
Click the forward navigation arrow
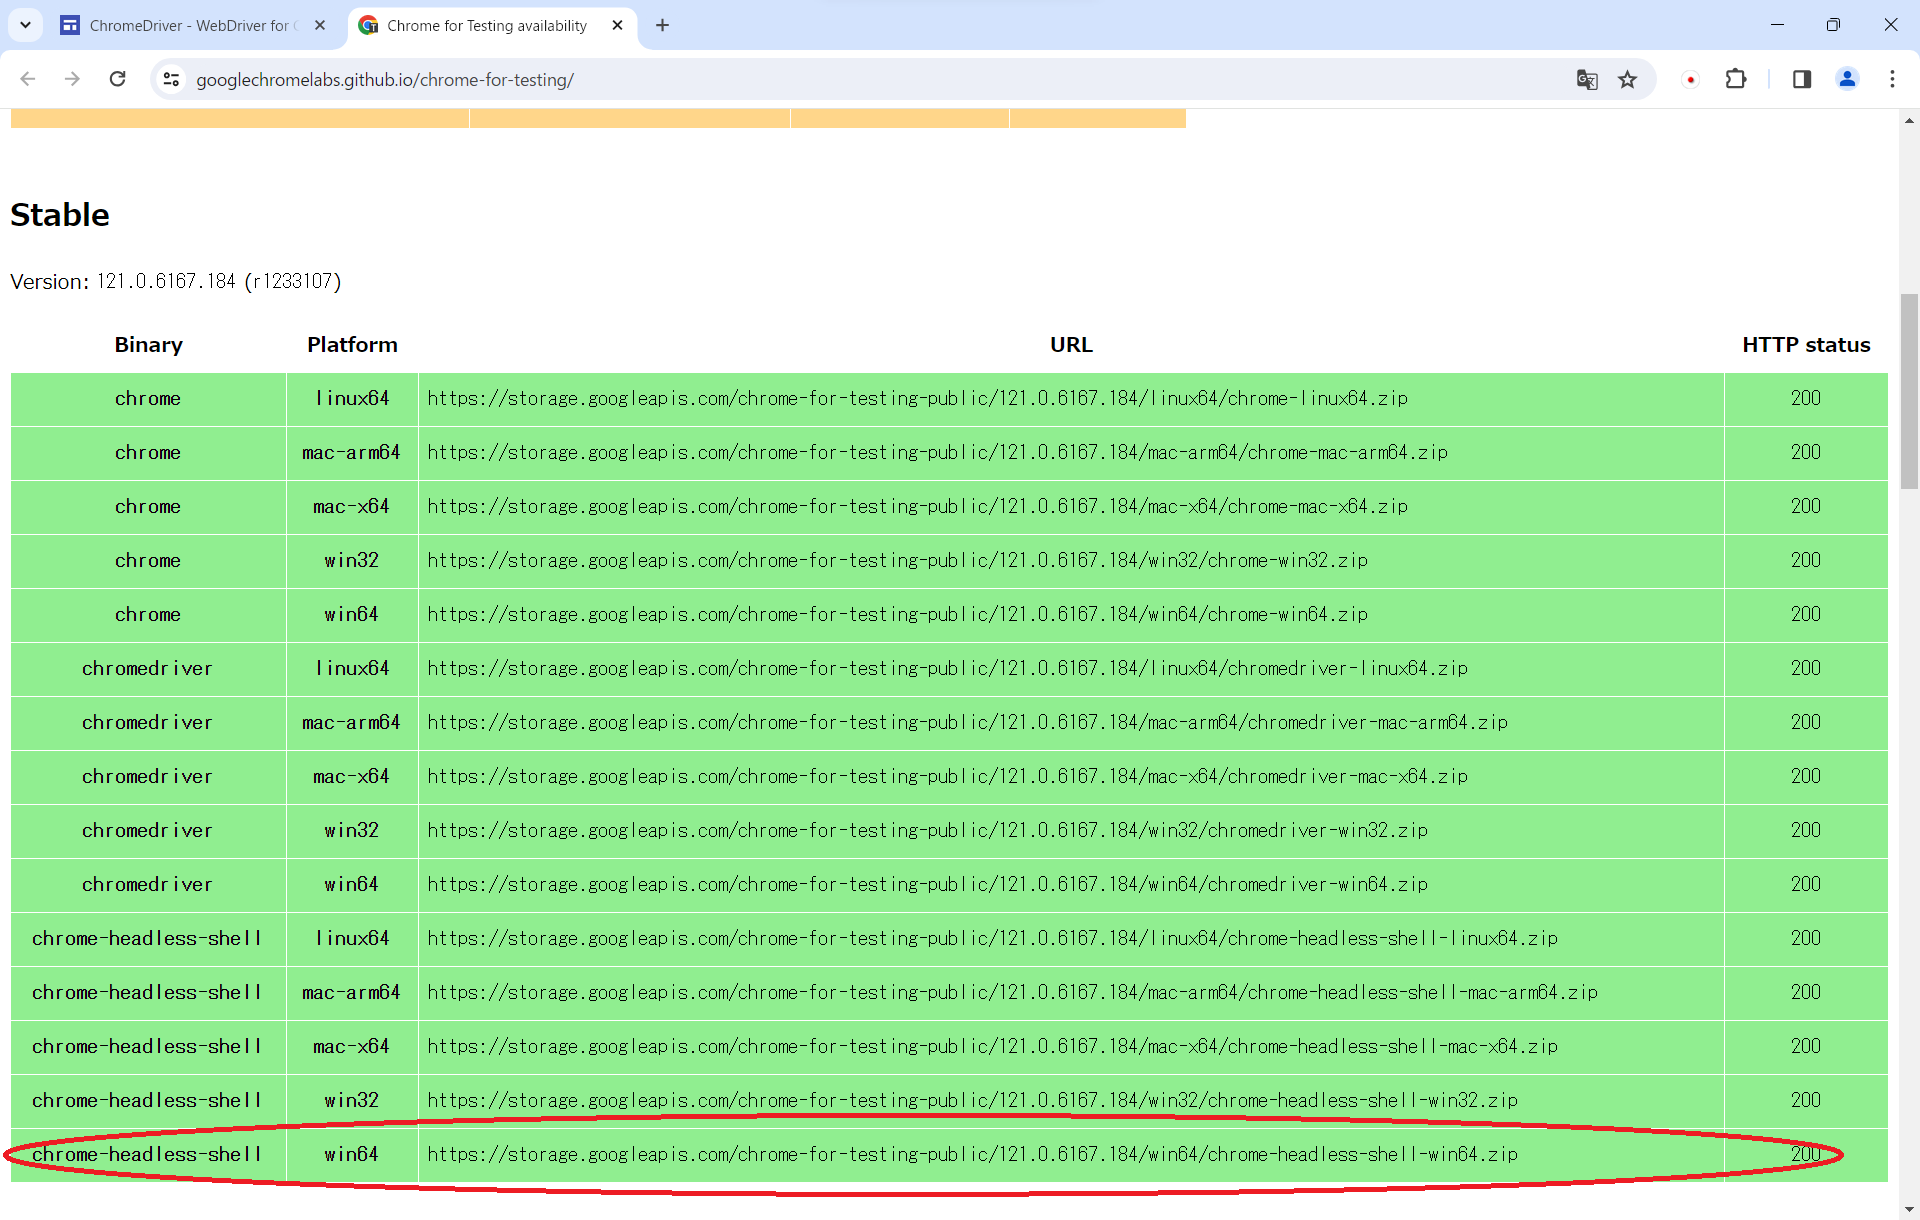point(72,79)
